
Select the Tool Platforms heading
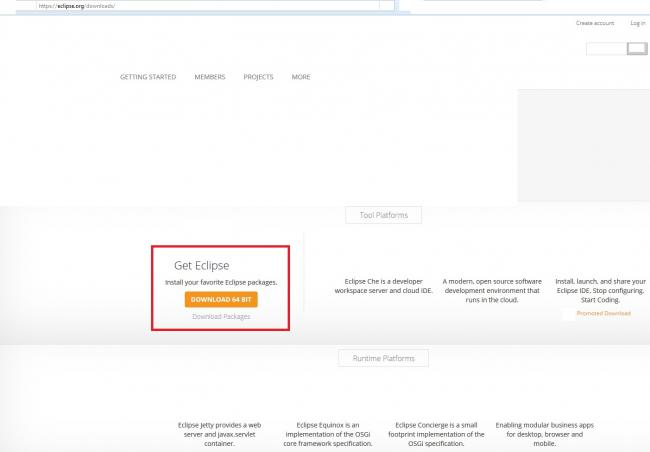(x=383, y=215)
